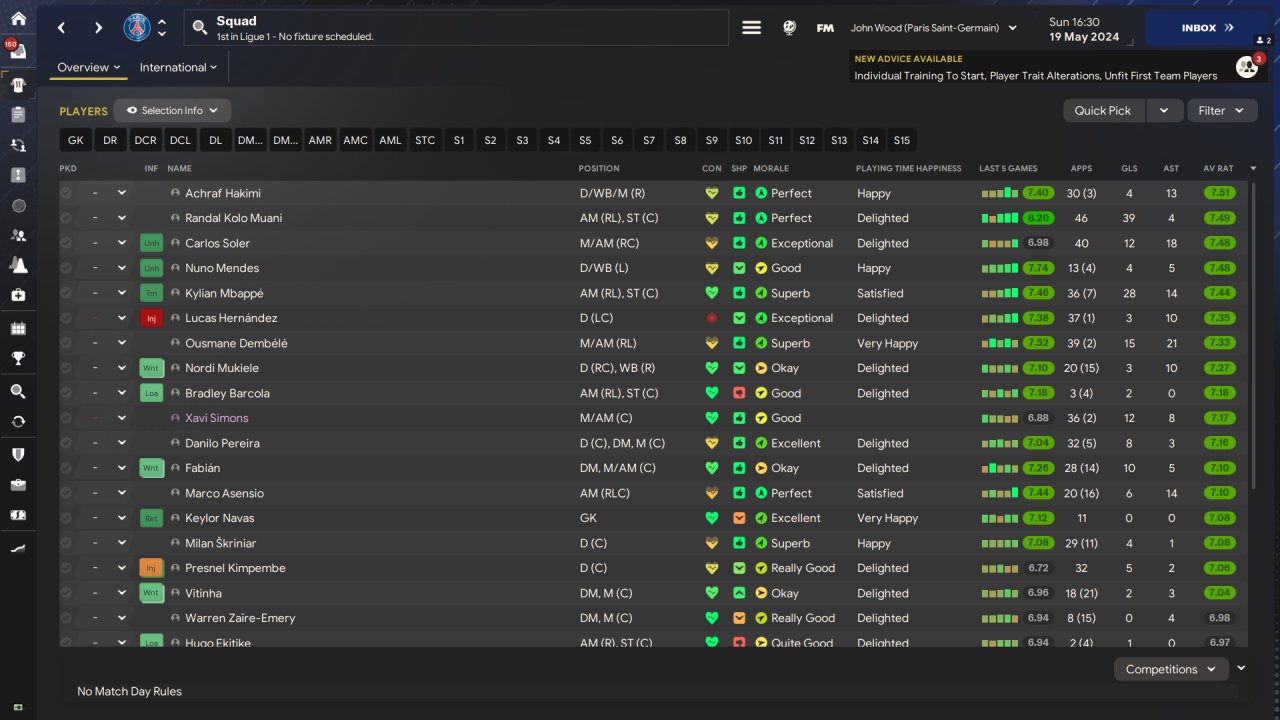1280x720 pixels.
Task: Sort the table by AV RAT column
Action: 1218,168
